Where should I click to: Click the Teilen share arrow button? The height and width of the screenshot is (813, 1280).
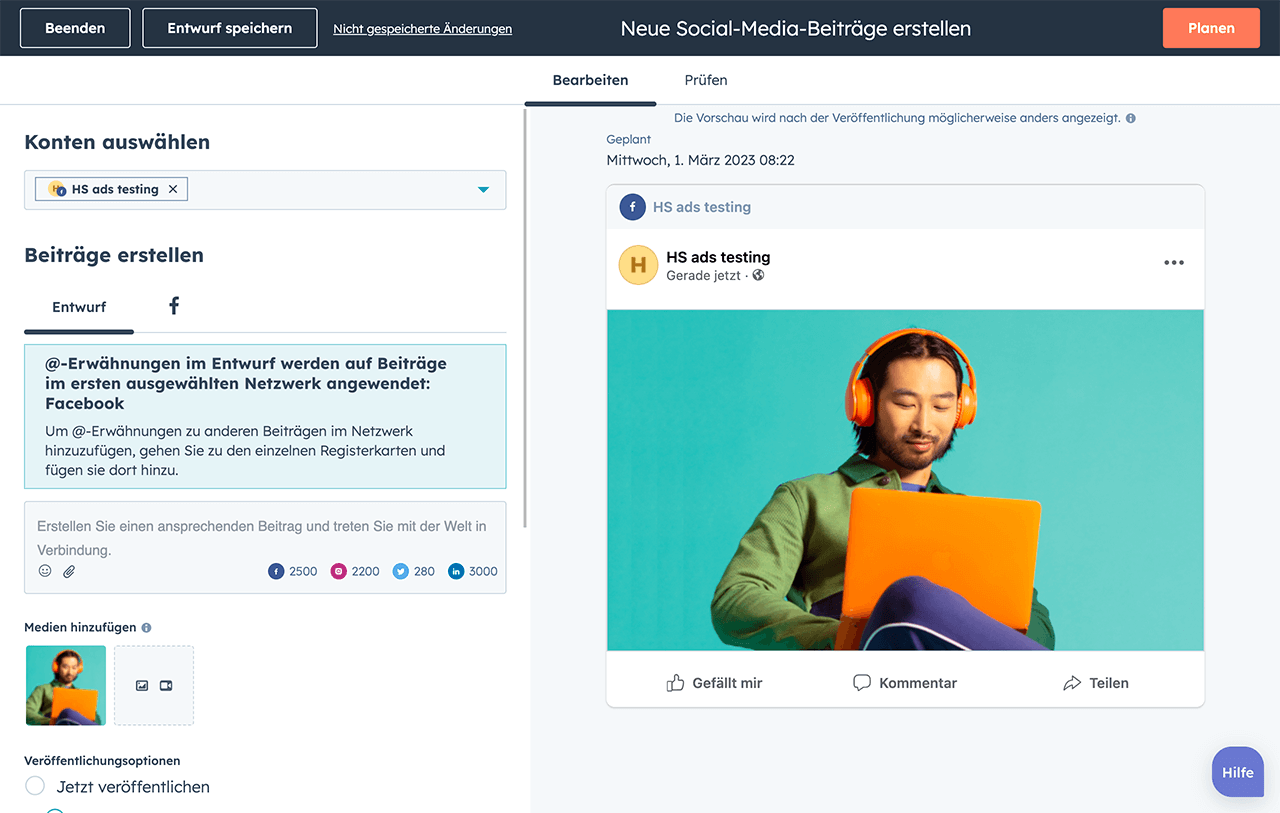point(1095,683)
